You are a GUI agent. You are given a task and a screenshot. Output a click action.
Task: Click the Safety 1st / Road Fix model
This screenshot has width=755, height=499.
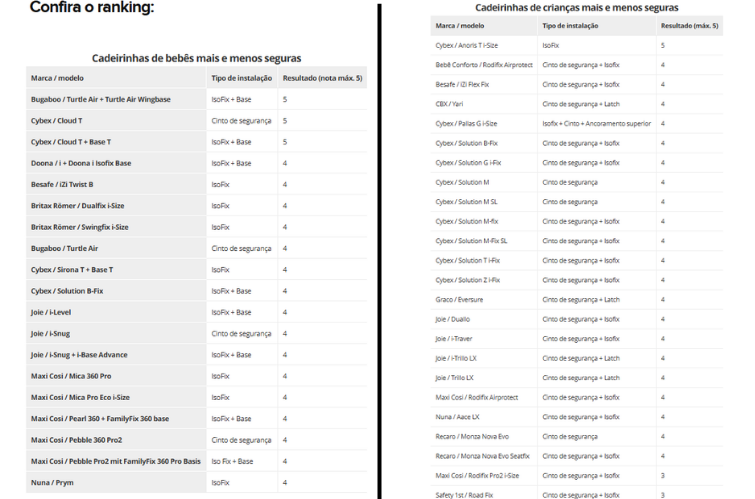coord(464,494)
